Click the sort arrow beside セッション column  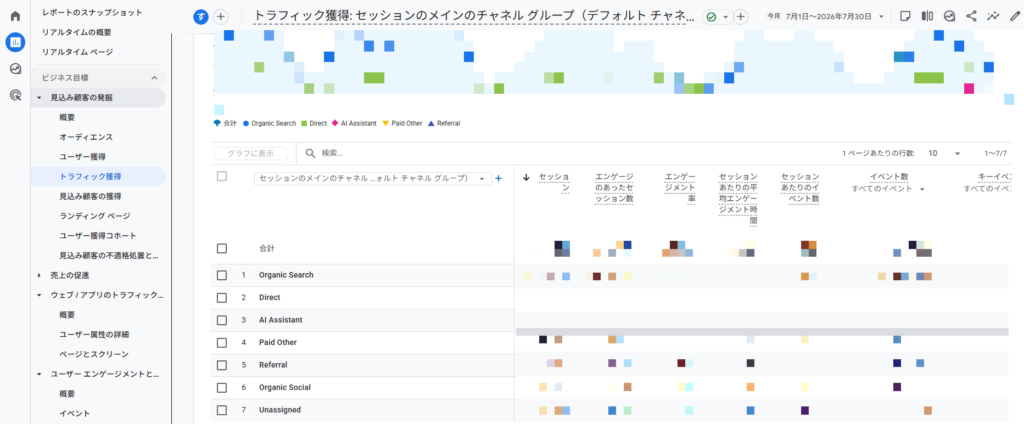pyautogui.click(x=526, y=177)
